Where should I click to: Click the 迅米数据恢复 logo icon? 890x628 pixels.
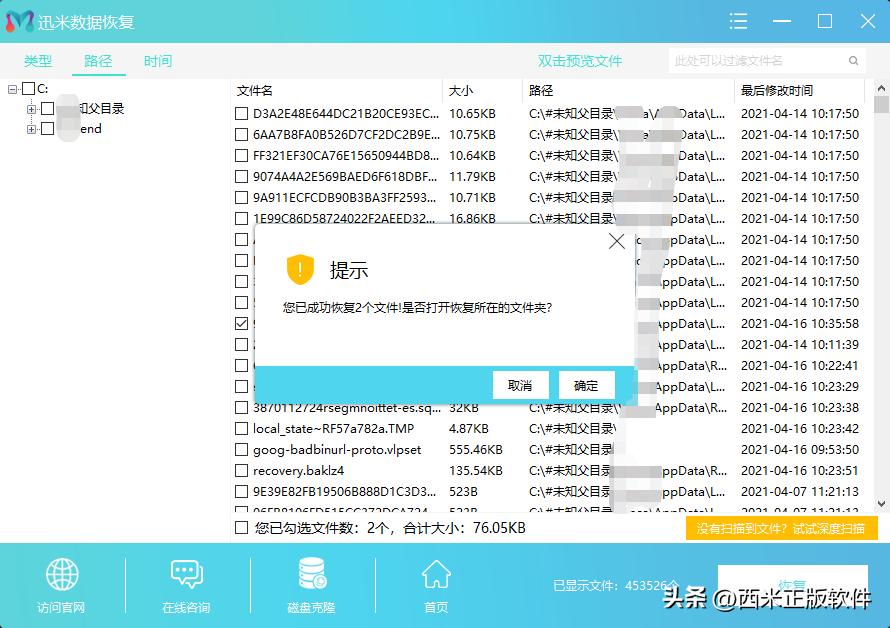[x=18, y=20]
